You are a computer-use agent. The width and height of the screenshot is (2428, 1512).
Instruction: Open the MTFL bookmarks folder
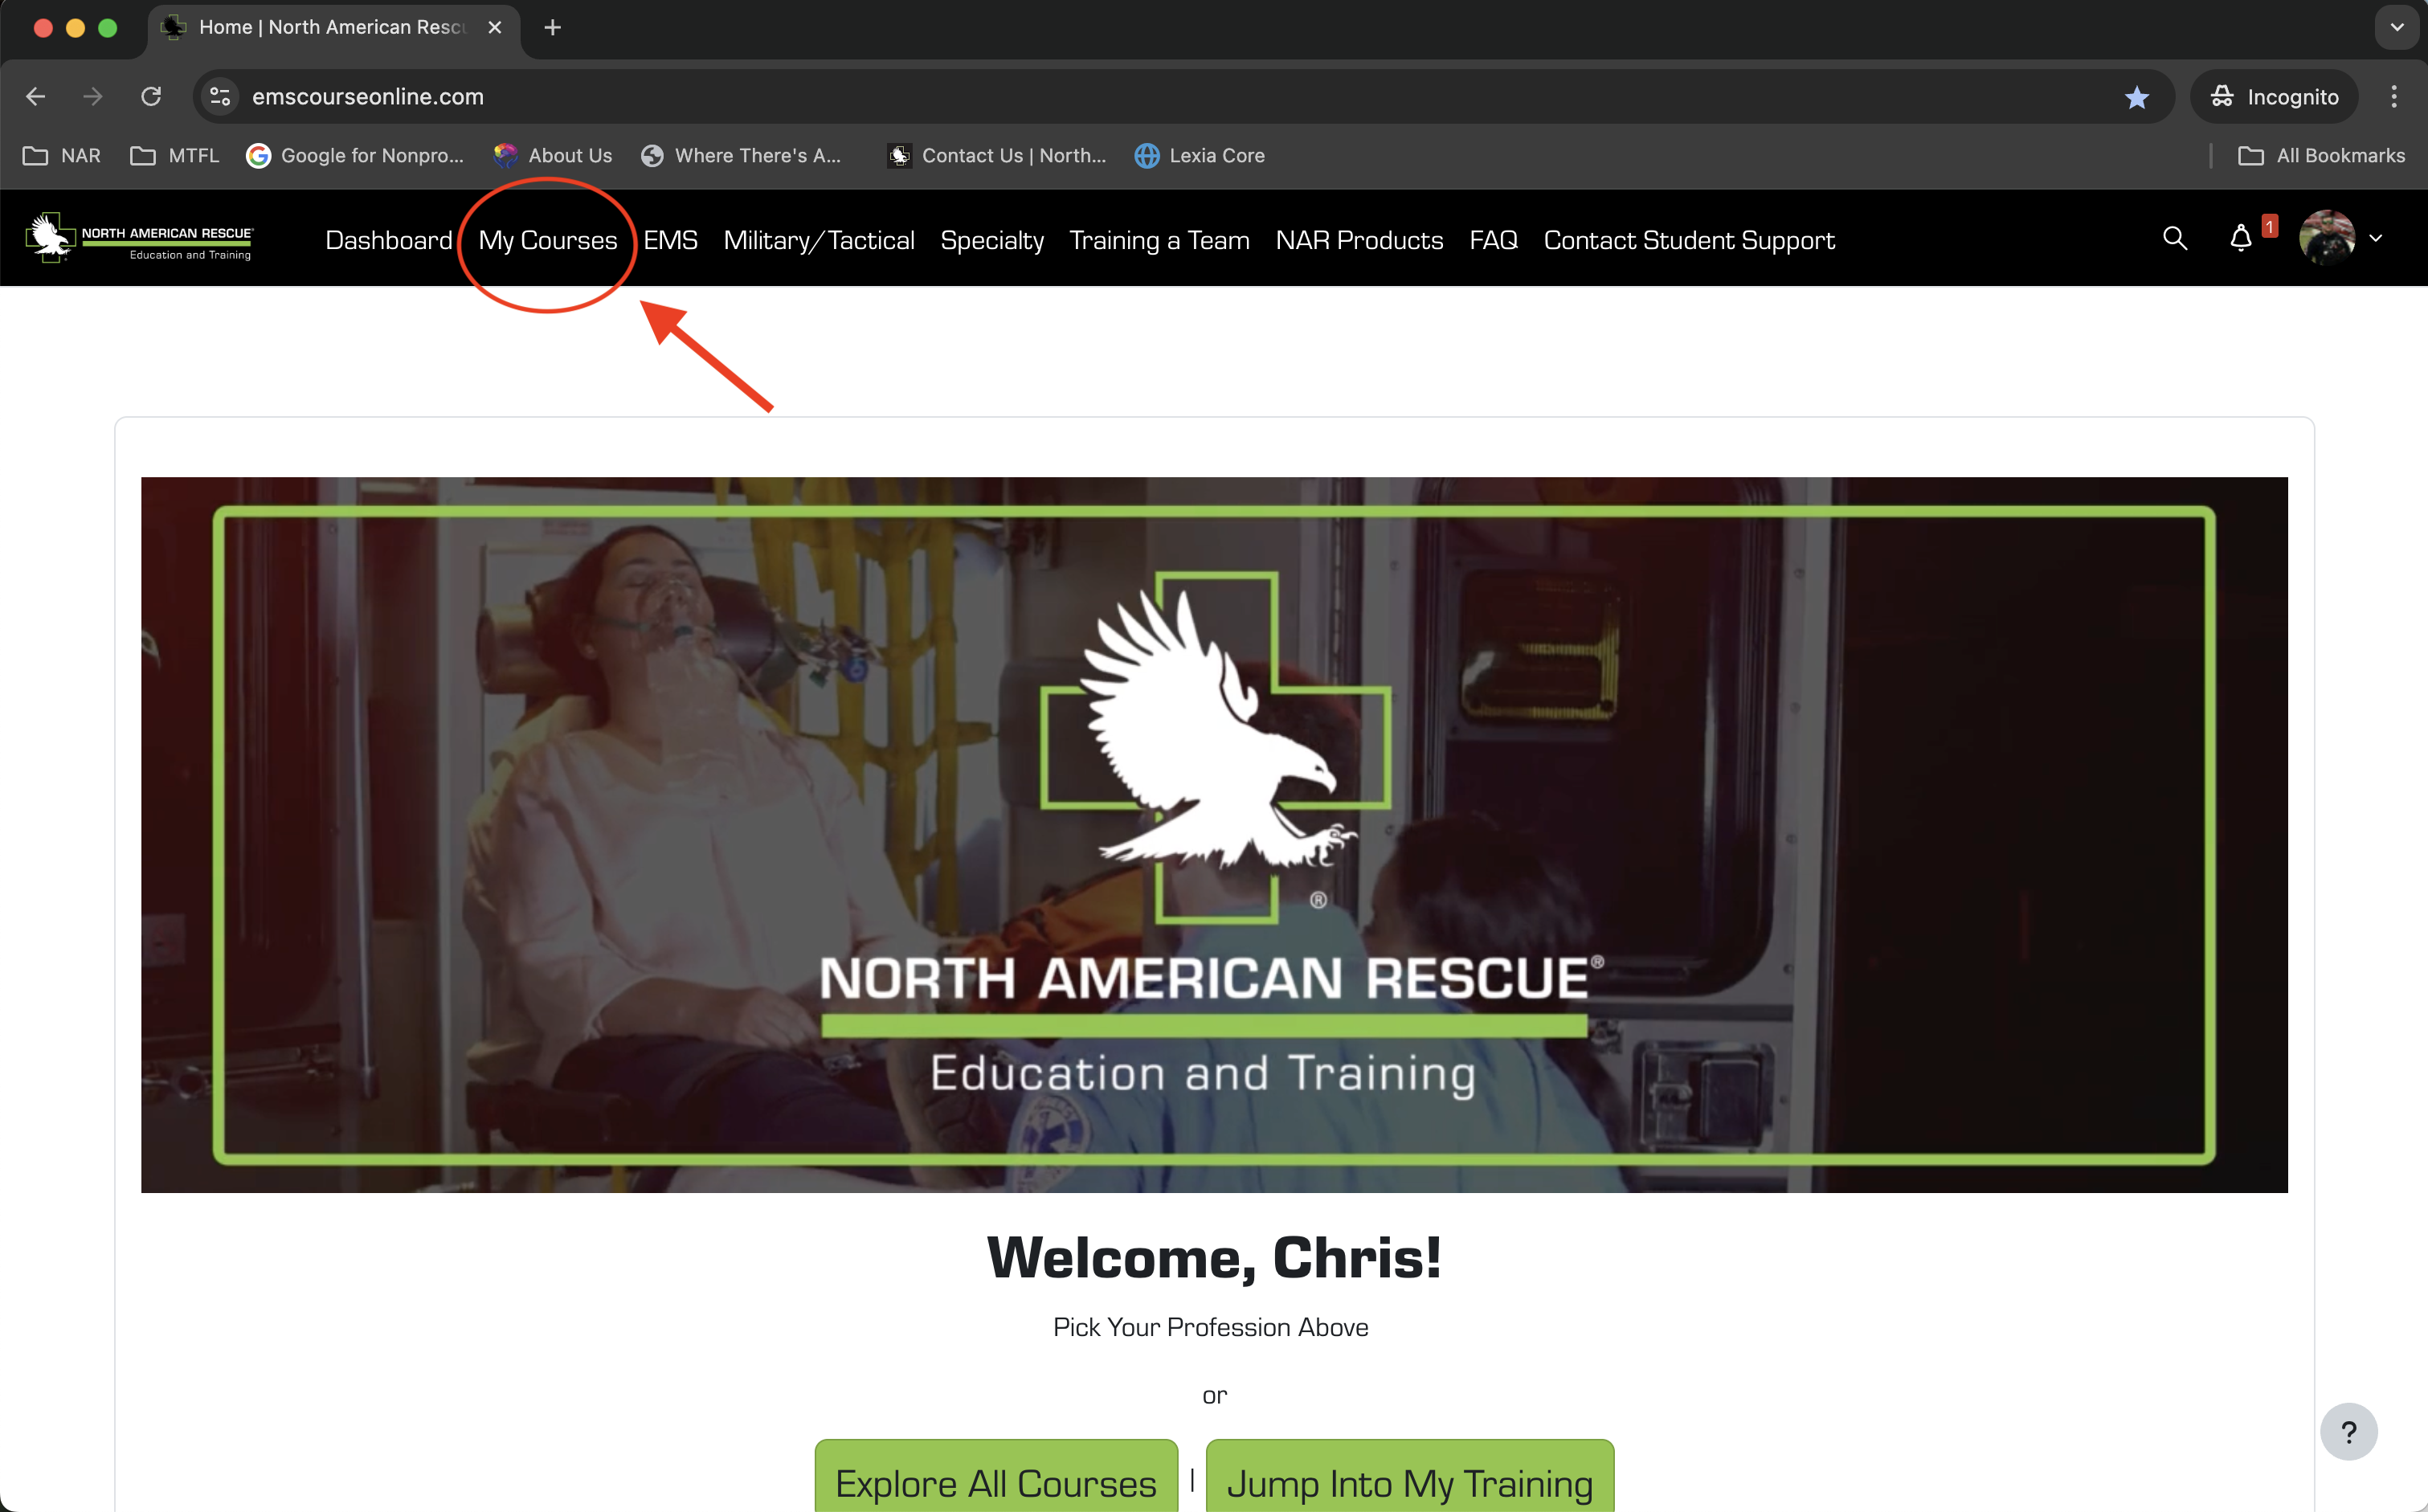[175, 155]
